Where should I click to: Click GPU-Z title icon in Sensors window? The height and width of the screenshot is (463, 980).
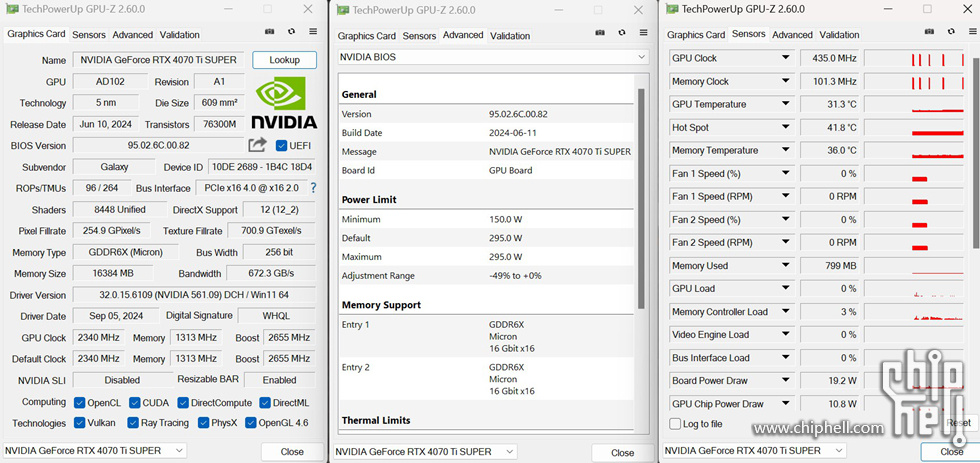(672, 9)
